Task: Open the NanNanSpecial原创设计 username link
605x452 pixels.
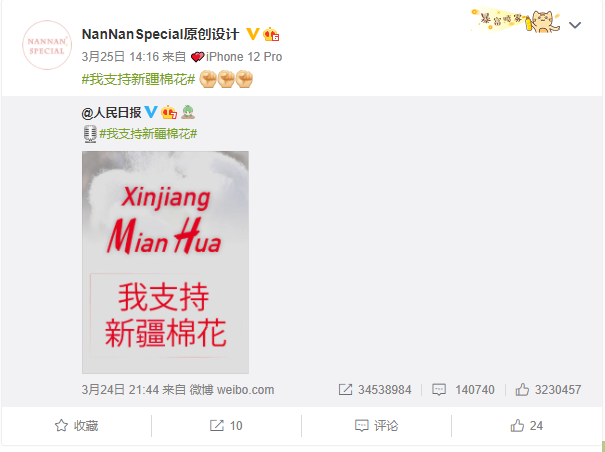Action: 161,34
